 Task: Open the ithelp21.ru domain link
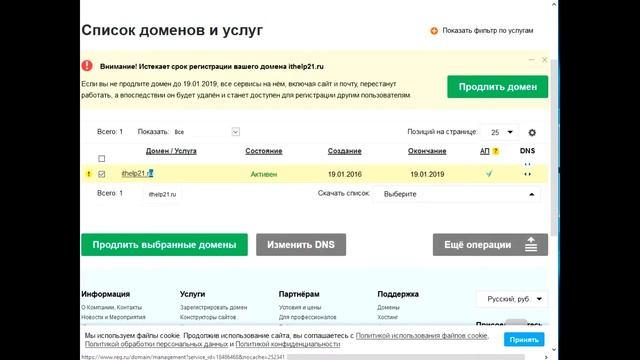tap(137, 173)
